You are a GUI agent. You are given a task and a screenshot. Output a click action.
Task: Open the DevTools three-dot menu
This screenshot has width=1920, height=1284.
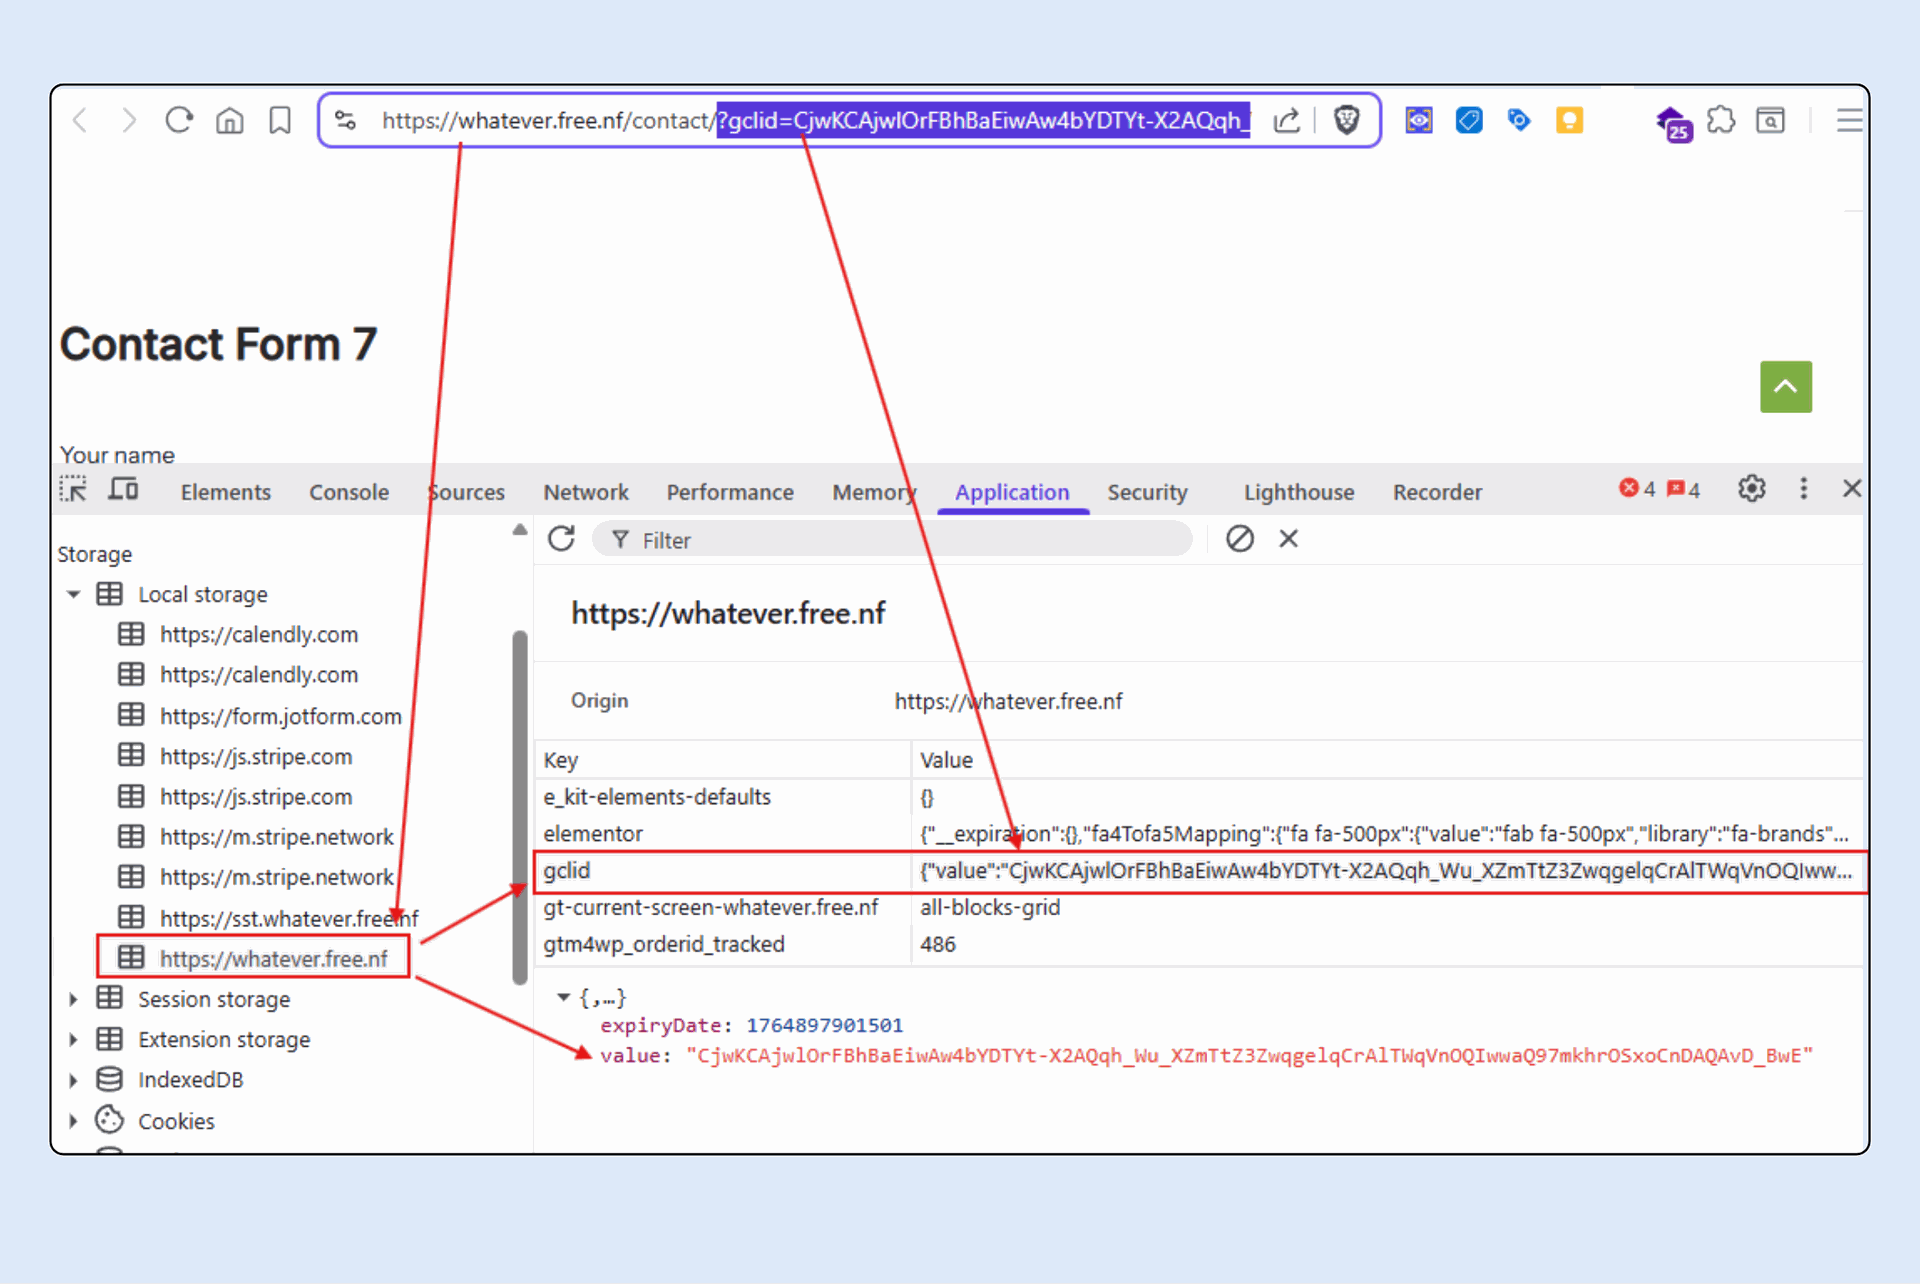coord(1803,489)
